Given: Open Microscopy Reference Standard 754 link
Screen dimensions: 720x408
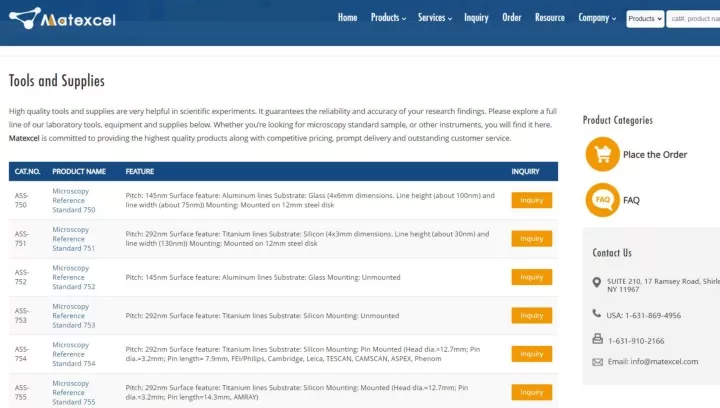Looking at the screenshot, I should click(x=73, y=354).
